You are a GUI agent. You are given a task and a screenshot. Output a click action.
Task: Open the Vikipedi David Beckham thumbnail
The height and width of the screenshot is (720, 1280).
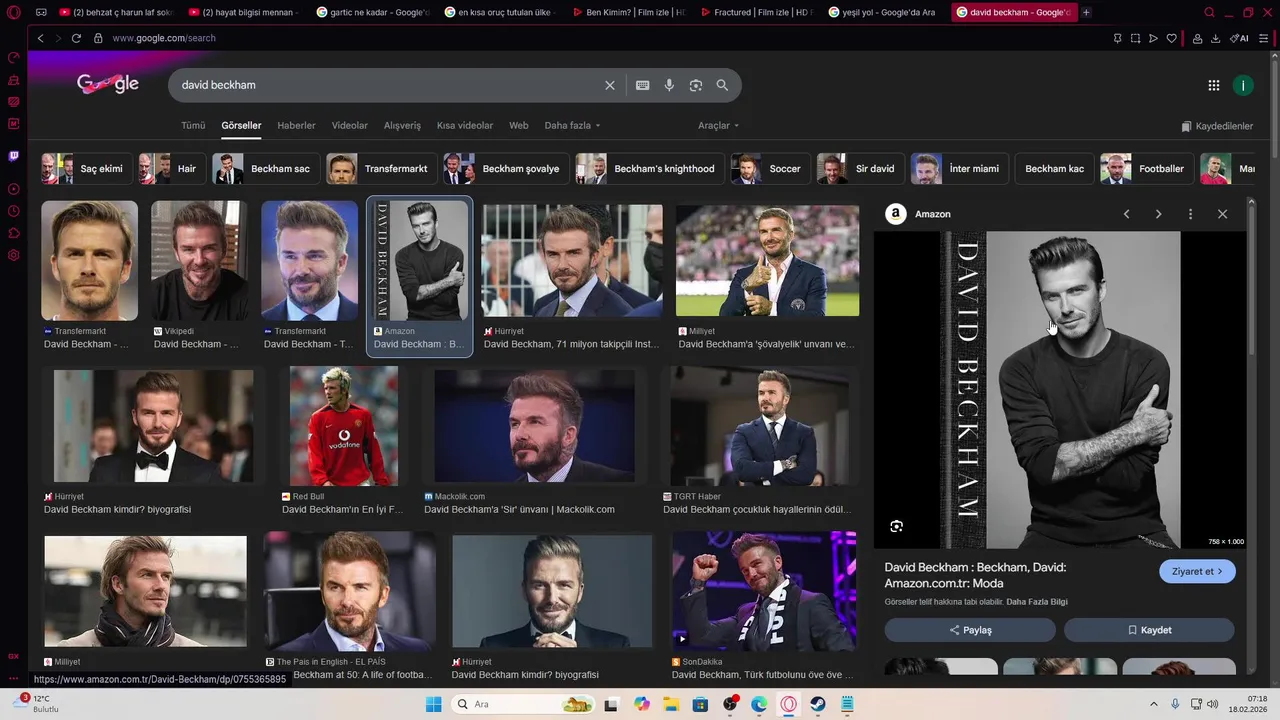[x=199, y=261]
